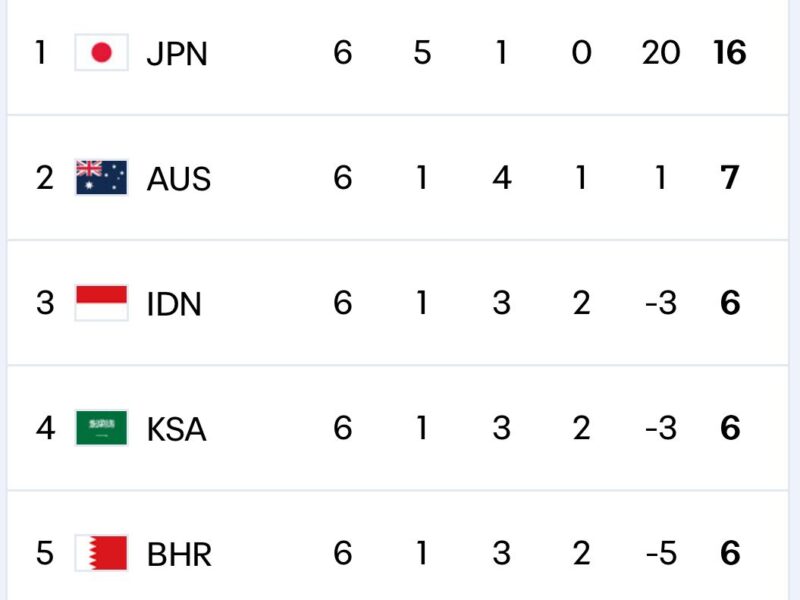Open the AUS team link
This screenshot has width=800, height=600.
coord(178,178)
